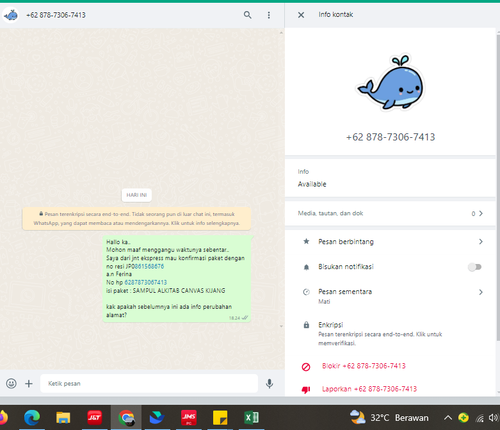View the large whale profile picture
500x430 pixels.
(x=390, y=82)
